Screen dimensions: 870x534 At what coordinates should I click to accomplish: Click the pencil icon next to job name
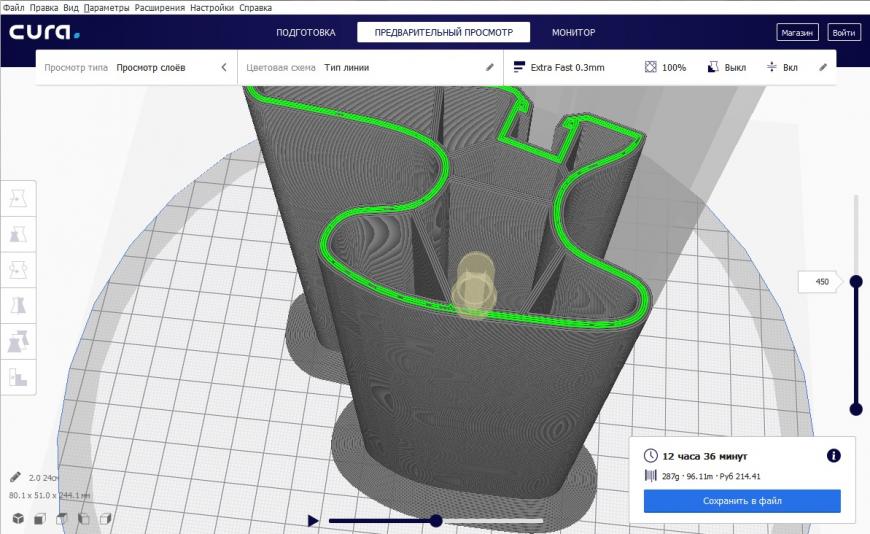click(x=15, y=477)
